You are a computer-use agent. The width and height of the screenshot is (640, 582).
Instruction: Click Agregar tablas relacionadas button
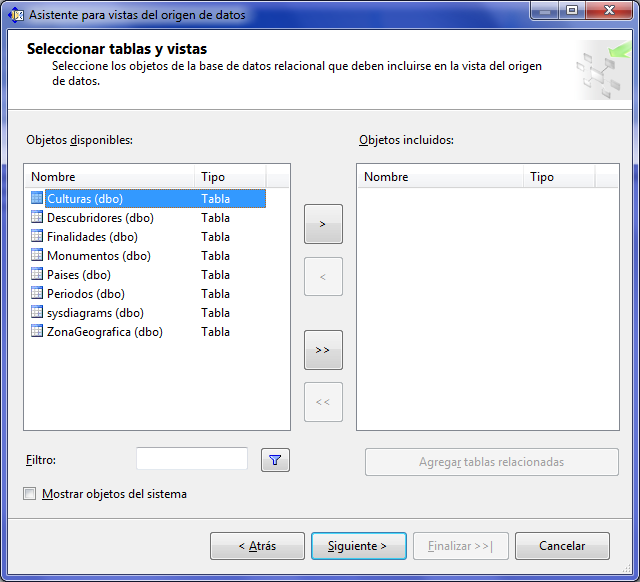click(492, 462)
